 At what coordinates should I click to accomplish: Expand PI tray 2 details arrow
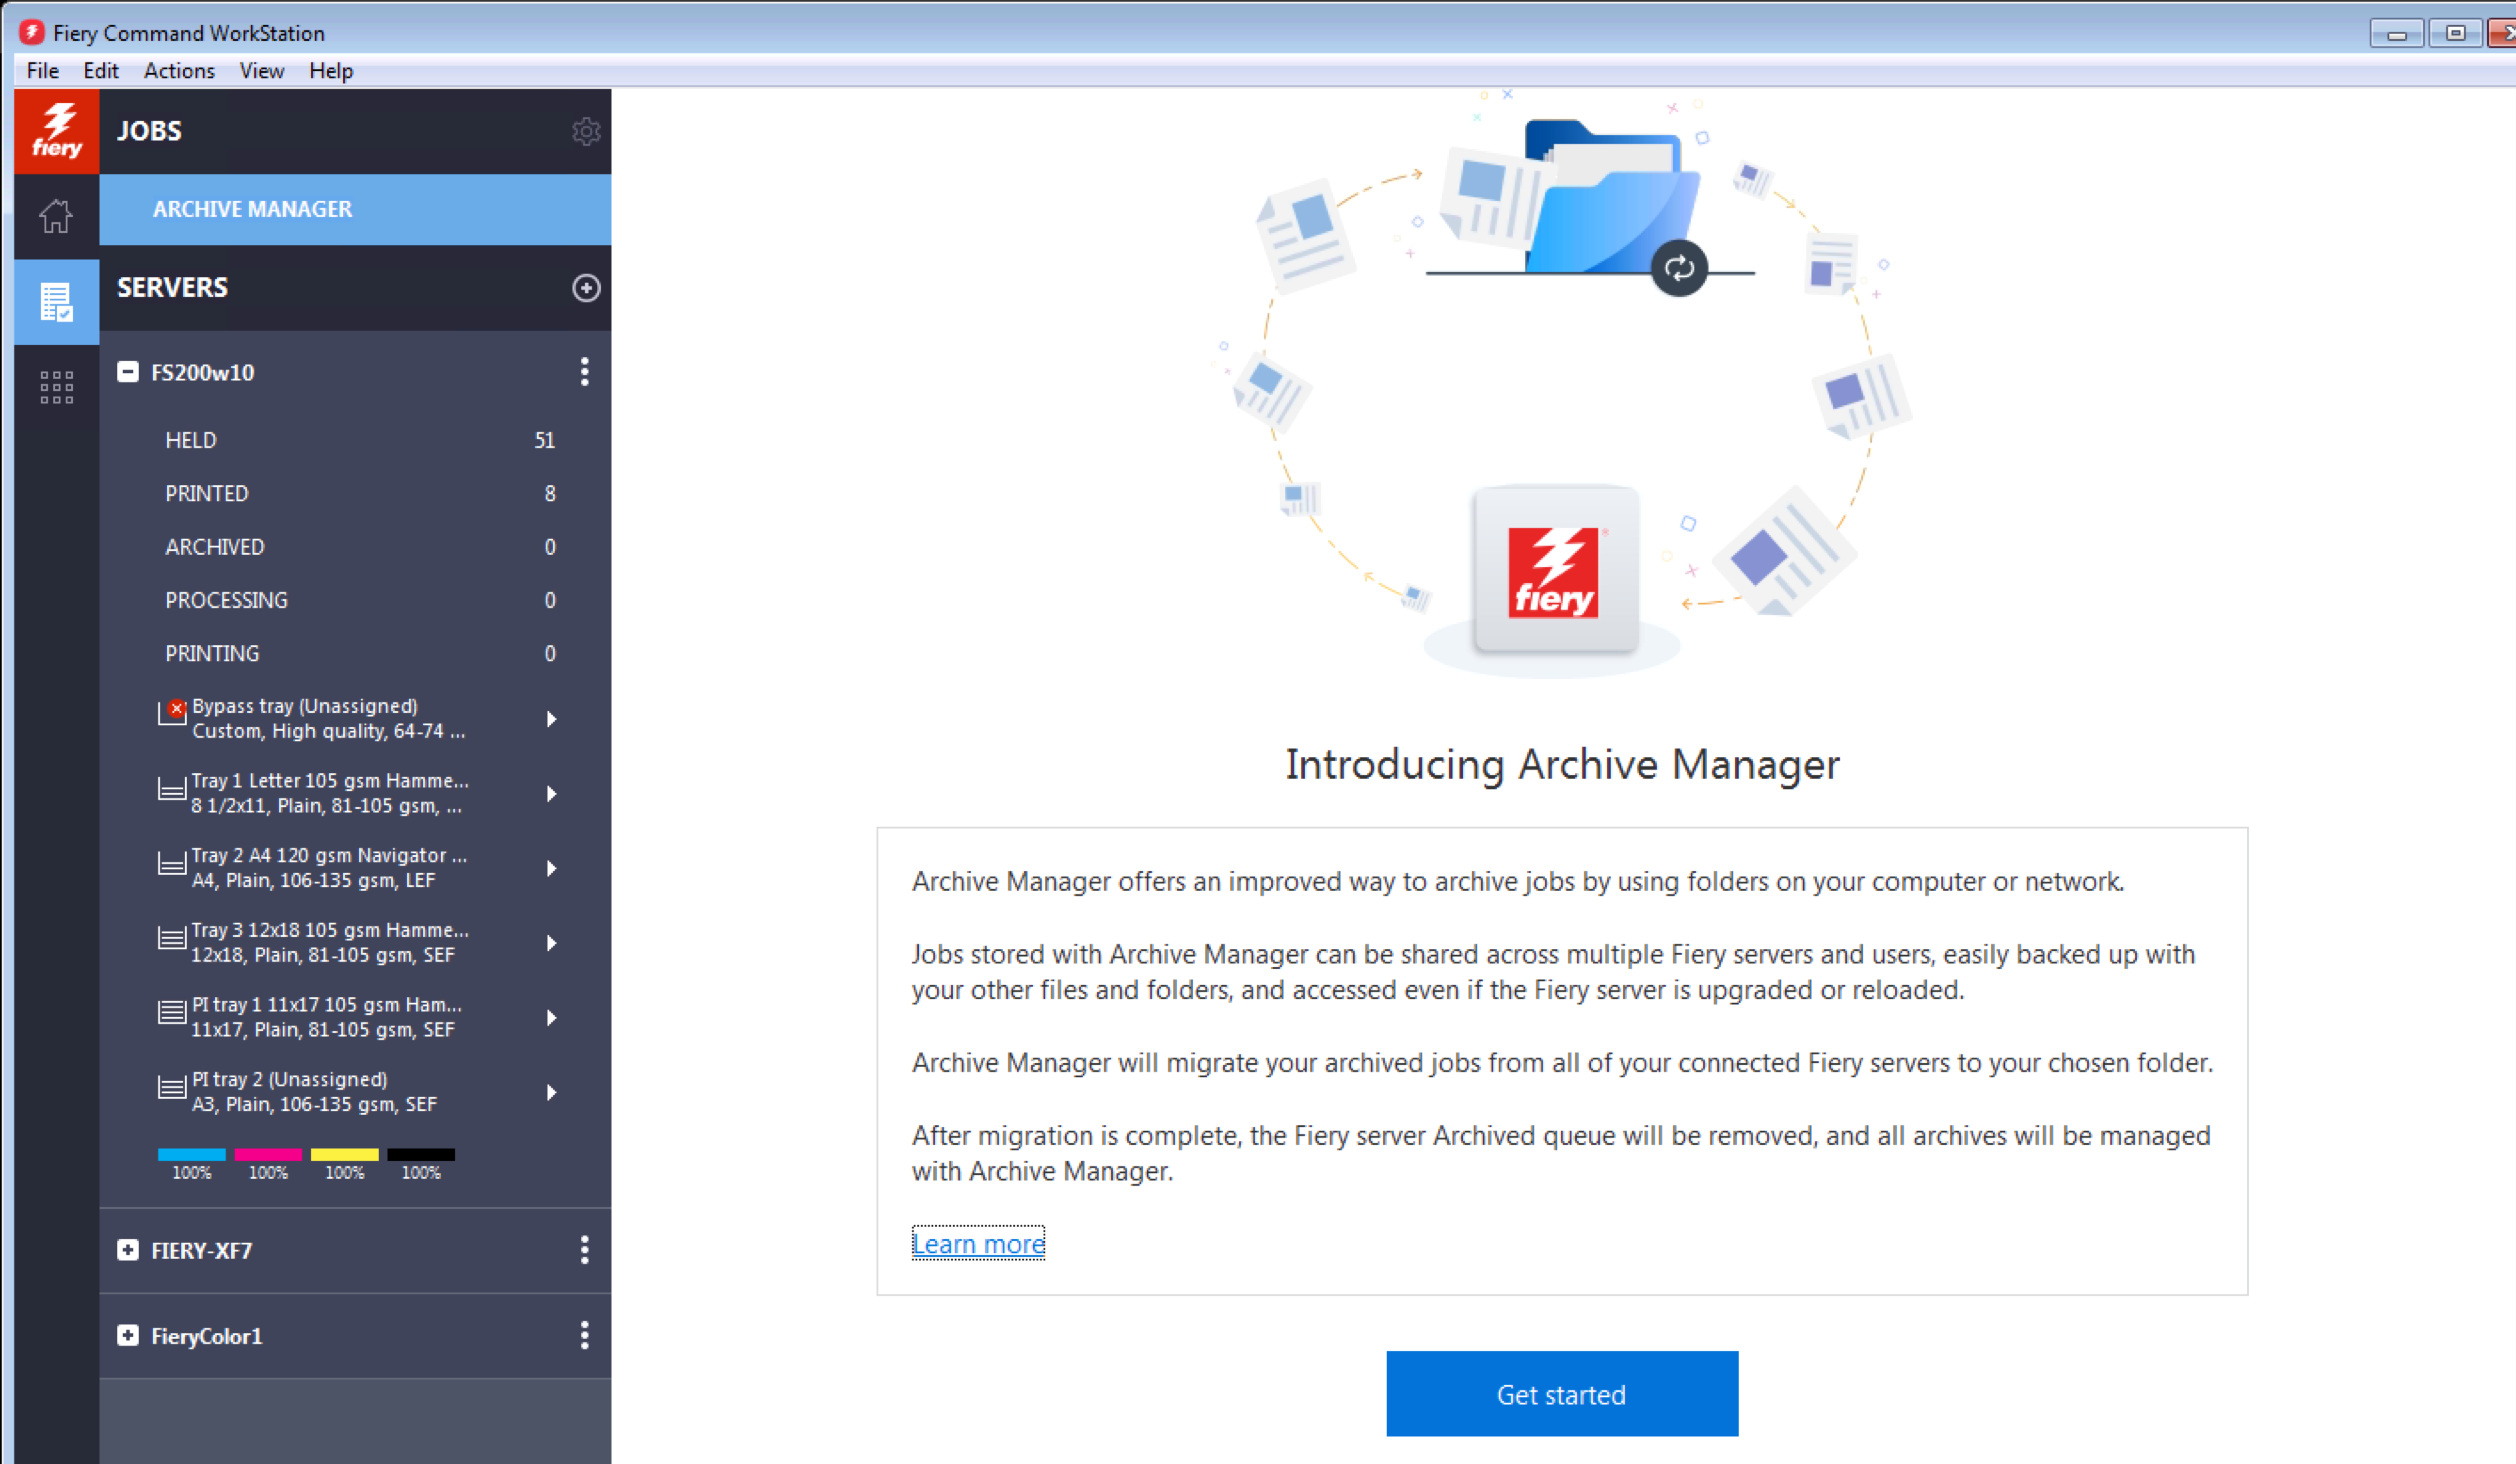click(x=551, y=1092)
